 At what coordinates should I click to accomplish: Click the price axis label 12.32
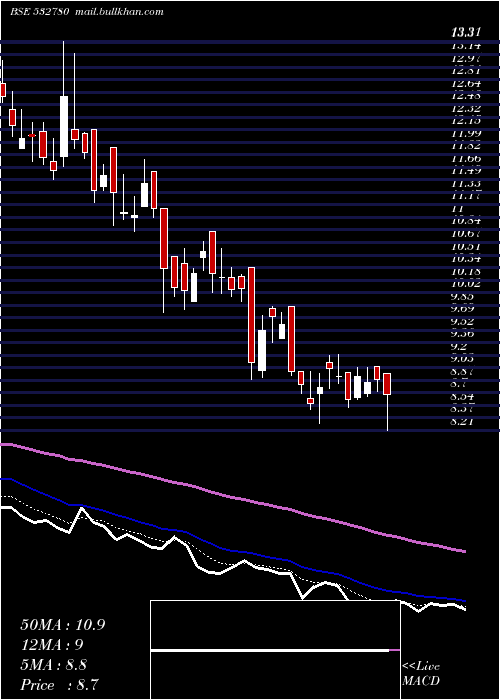(x=466, y=108)
